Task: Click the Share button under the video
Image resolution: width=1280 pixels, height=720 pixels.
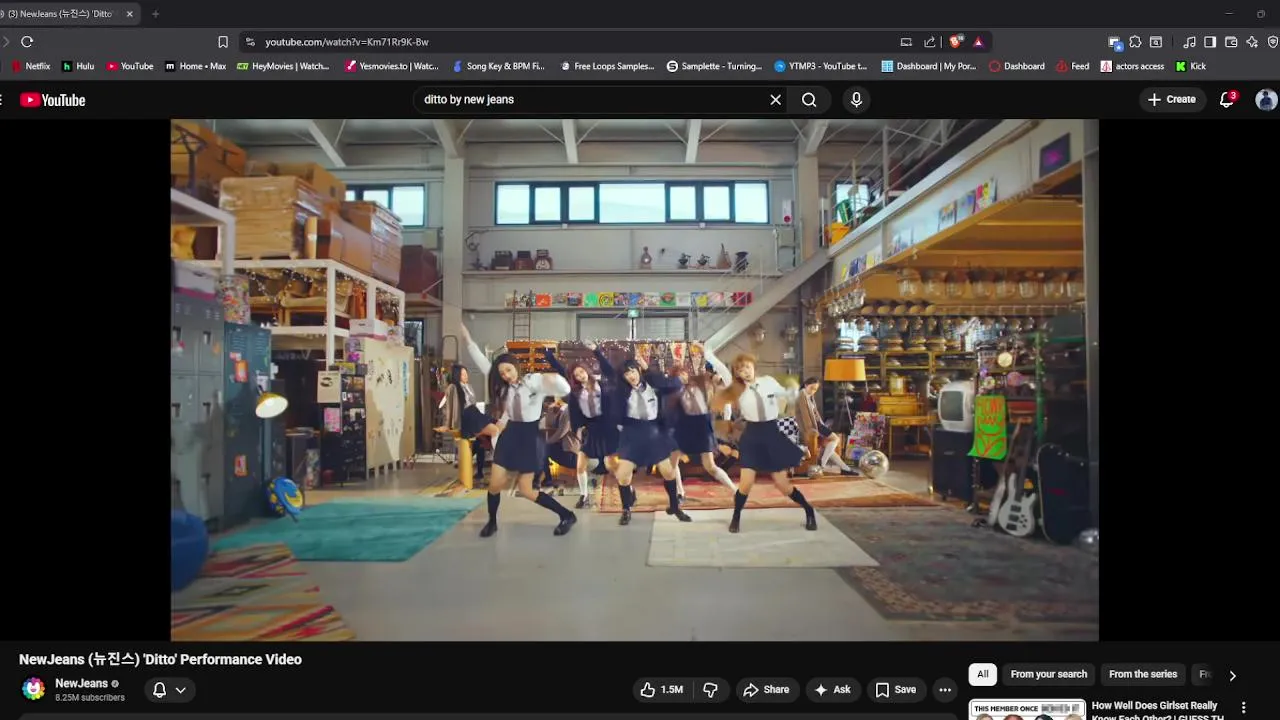Action: click(x=766, y=690)
